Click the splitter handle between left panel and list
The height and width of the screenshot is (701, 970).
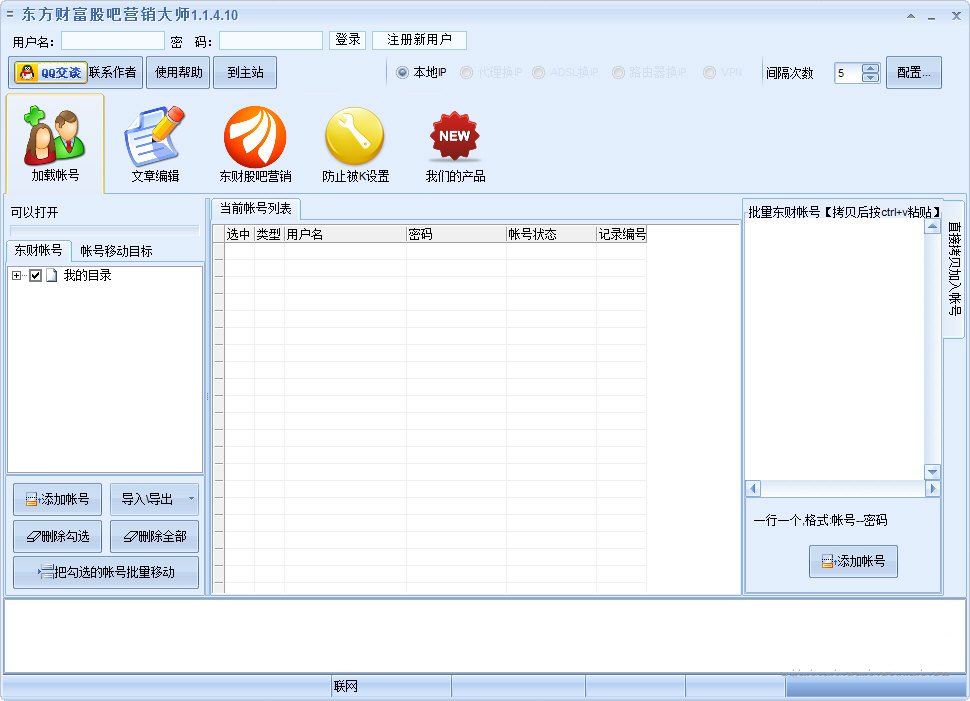click(207, 396)
